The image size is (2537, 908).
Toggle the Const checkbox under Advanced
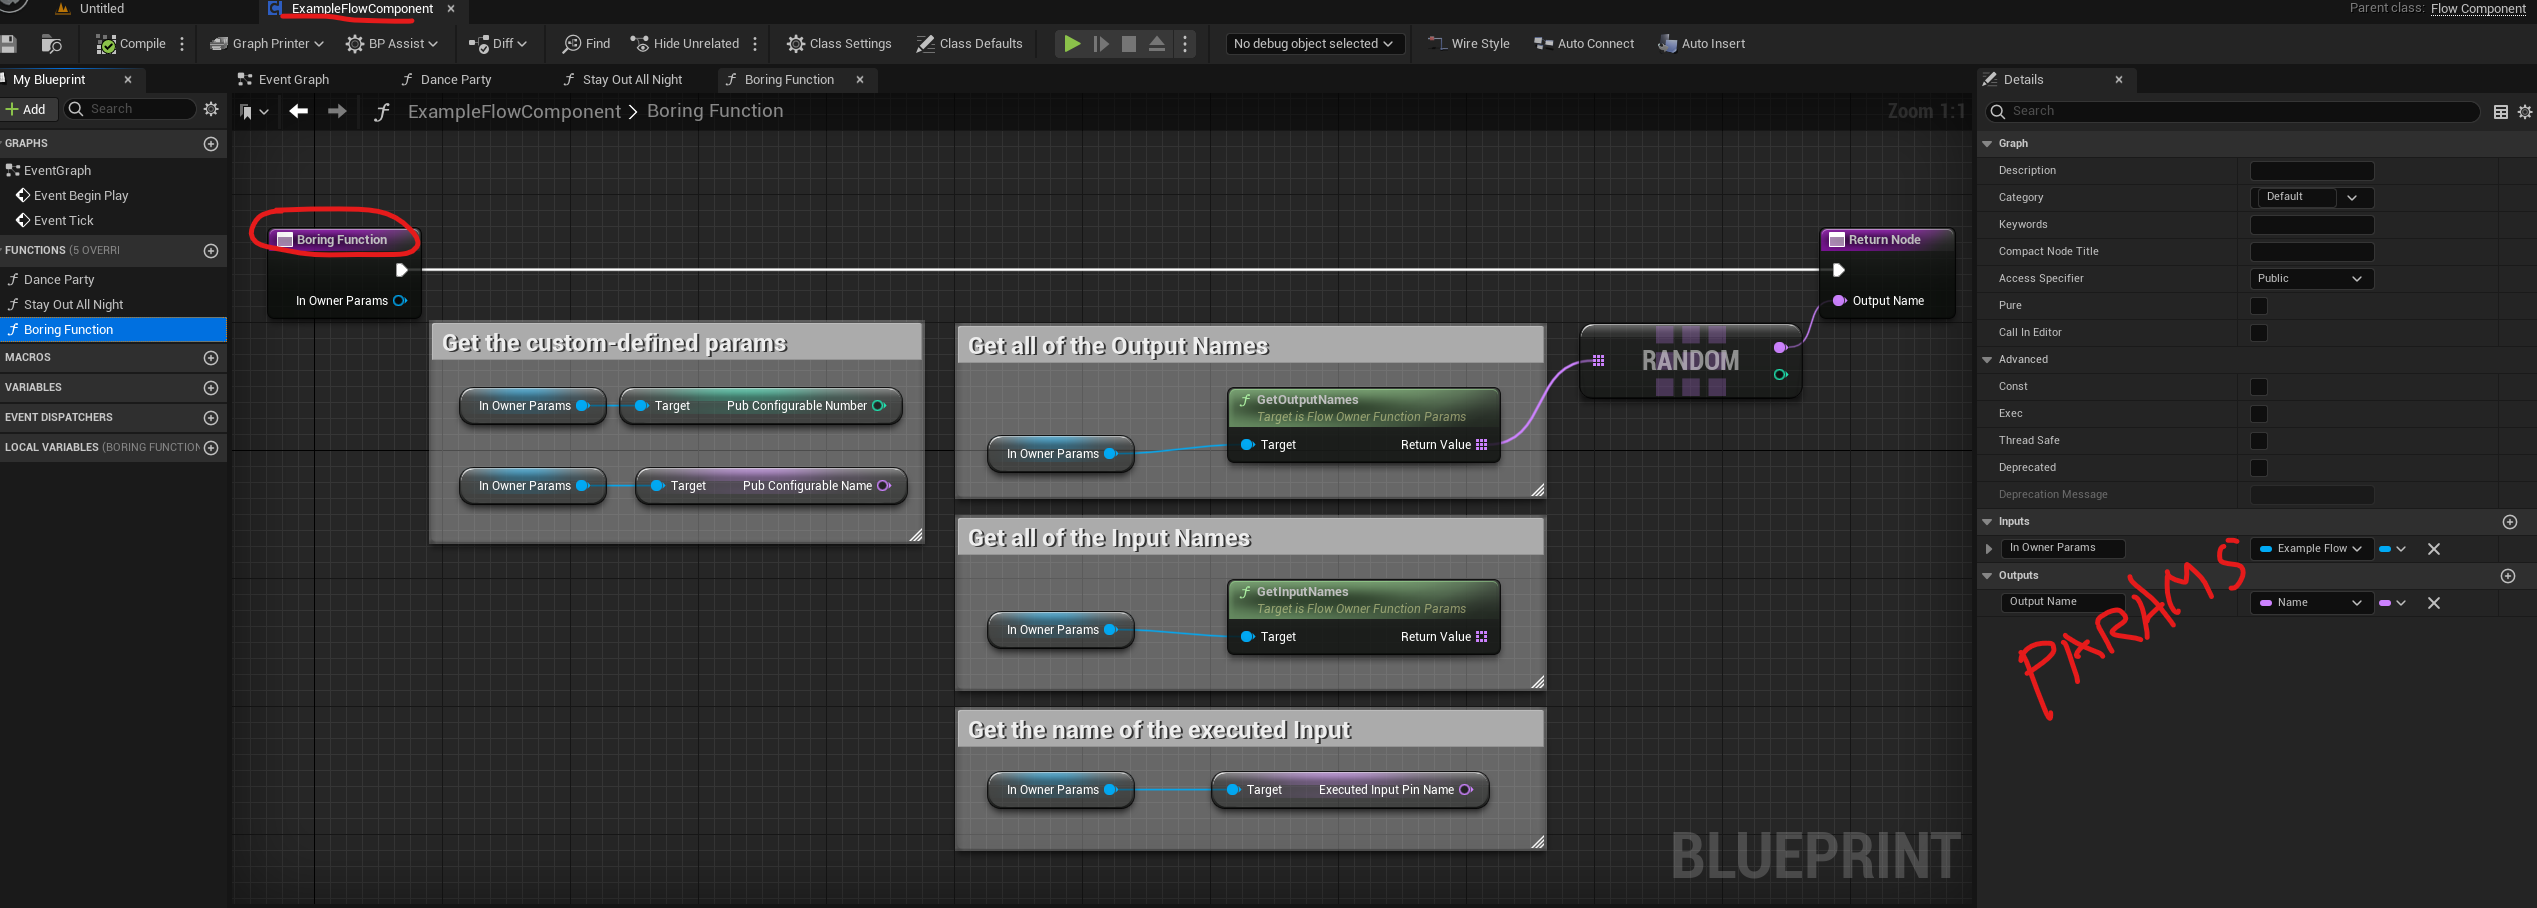[x=2259, y=386]
